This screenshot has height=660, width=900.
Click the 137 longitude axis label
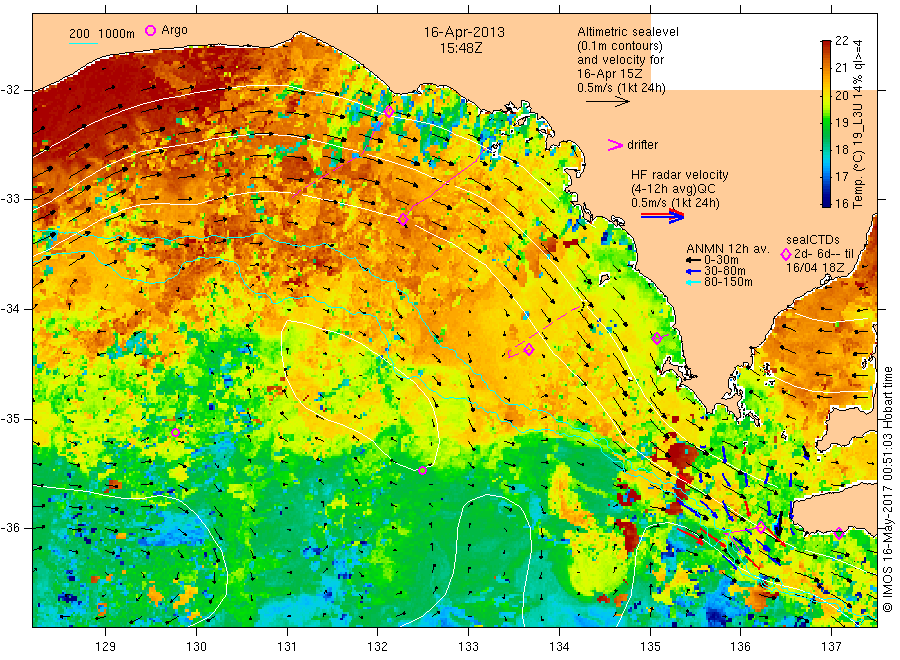click(832, 647)
